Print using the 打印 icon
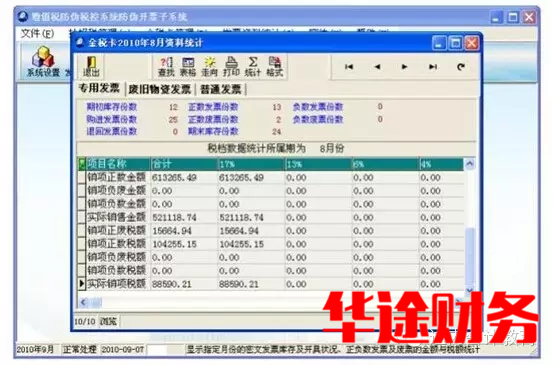This screenshot has width=553, height=365. tap(231, 67)
